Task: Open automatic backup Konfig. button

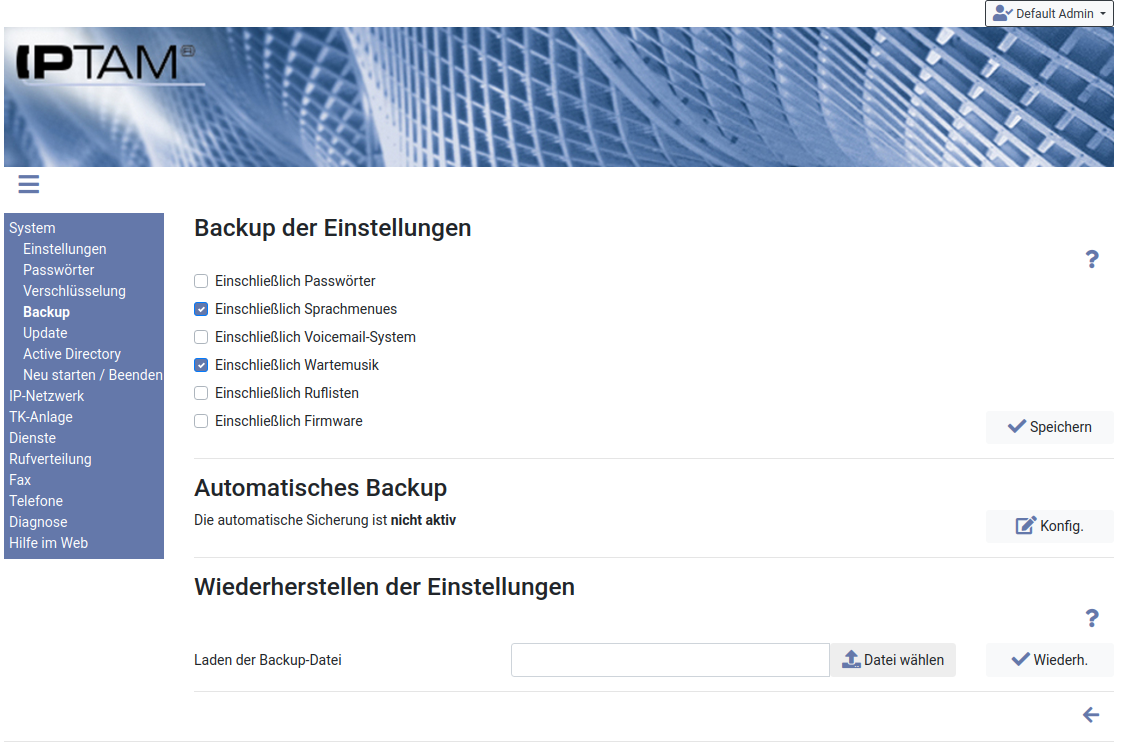Action: coord(1049,526)
